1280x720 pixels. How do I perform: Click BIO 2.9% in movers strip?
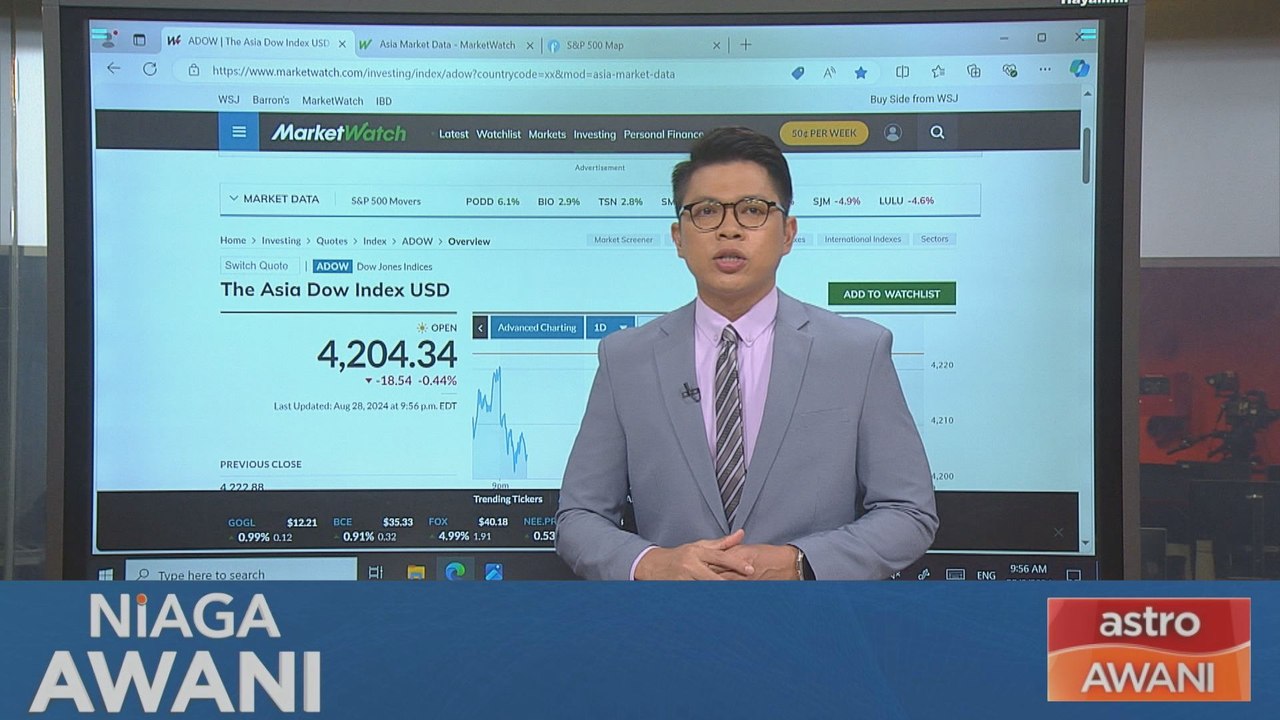[559, 201]
